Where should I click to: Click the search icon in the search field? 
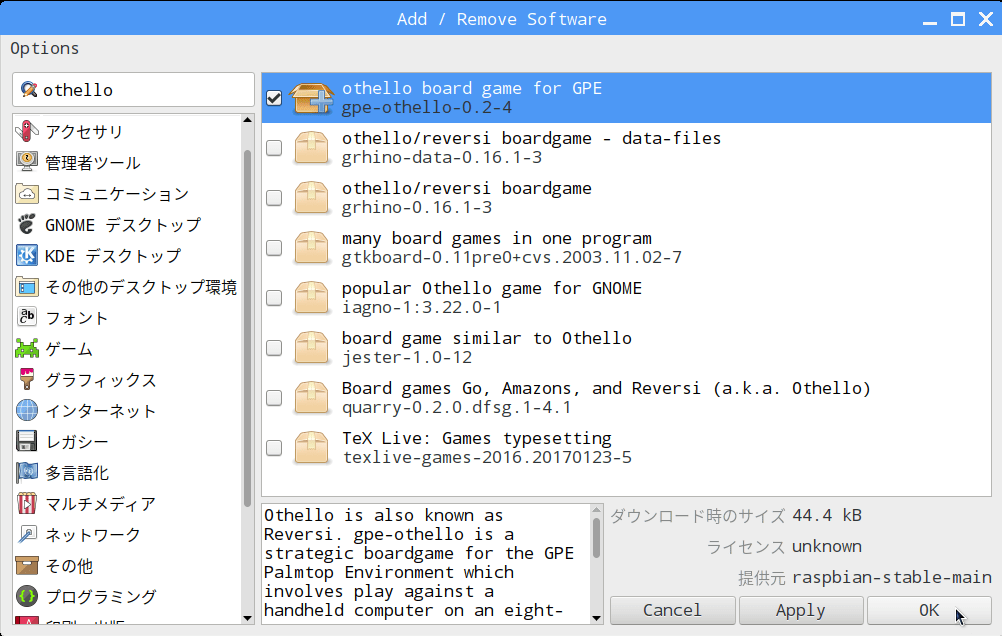click(29, 89)
